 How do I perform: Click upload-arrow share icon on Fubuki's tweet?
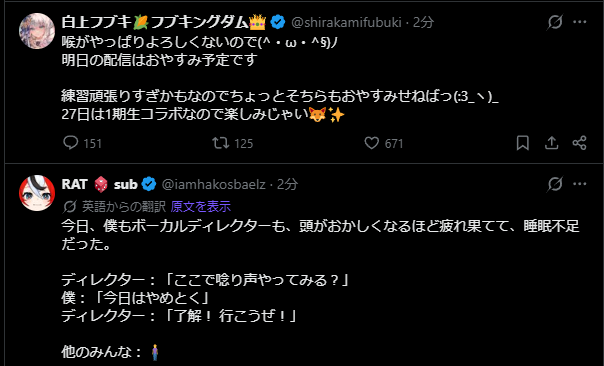tap(552, 143)
